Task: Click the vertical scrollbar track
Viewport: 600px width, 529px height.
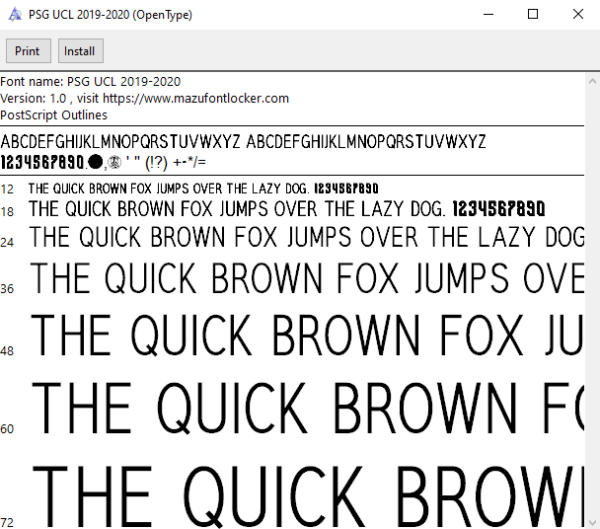Action: [x=592, y=302]
